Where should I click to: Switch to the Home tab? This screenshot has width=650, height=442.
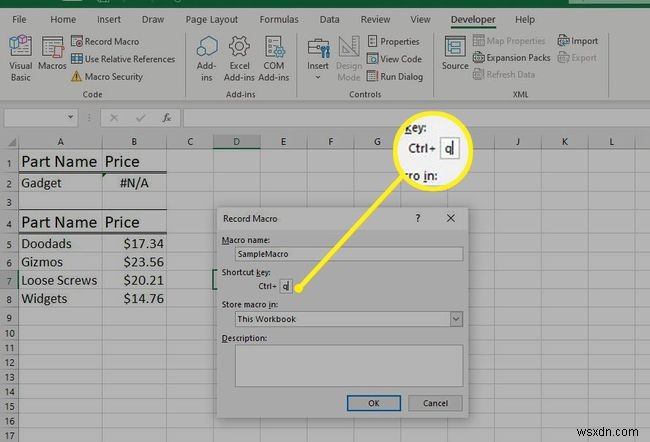(63, 19)
